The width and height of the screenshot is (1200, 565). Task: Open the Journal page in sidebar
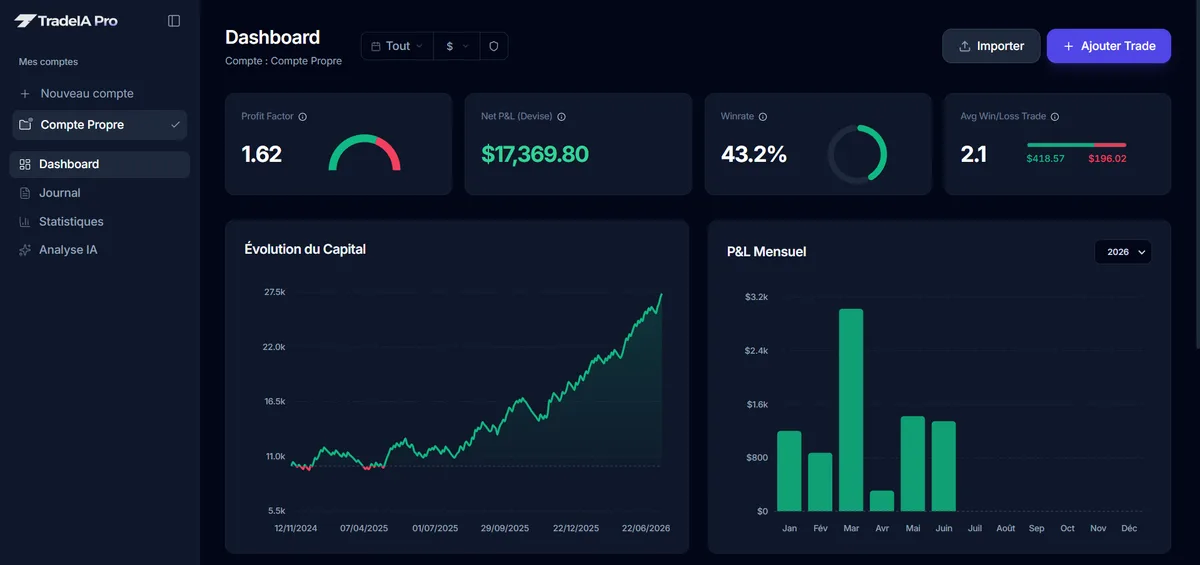tap(100, 193)
